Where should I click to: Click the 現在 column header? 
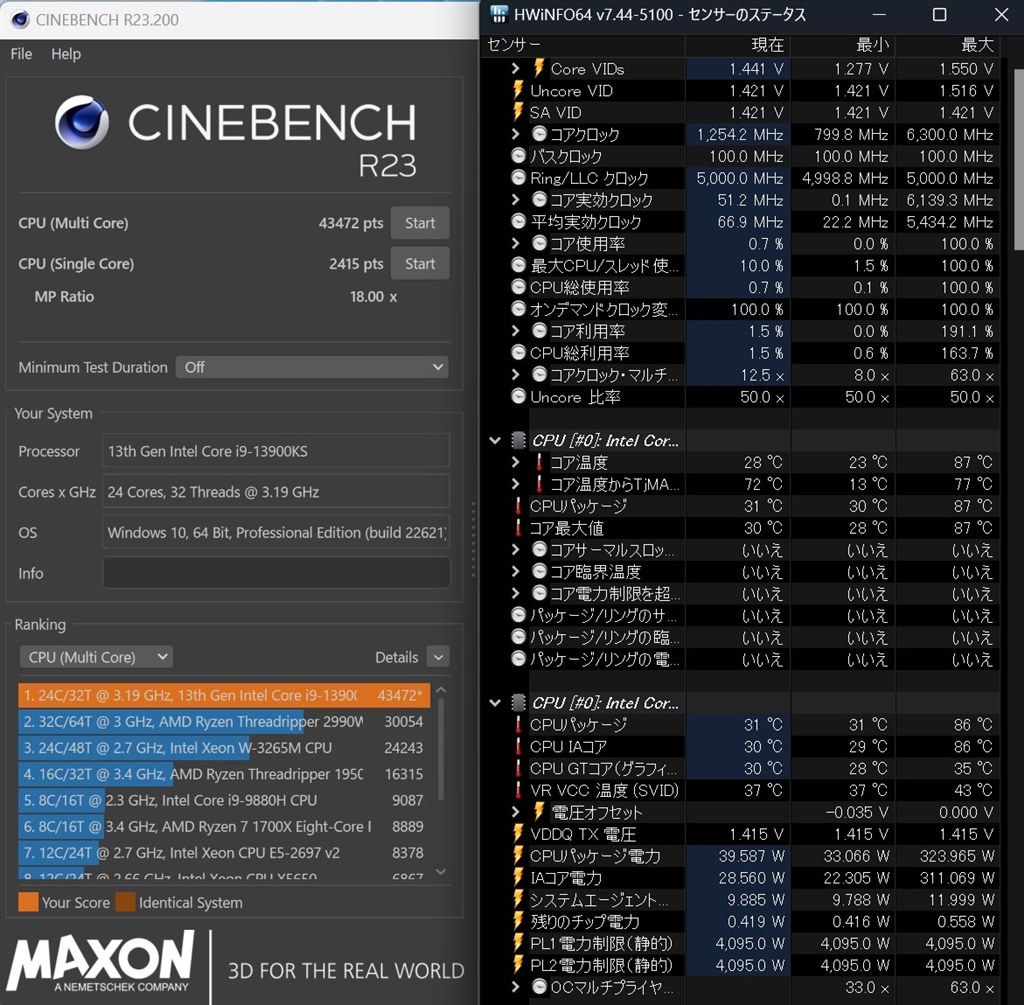(x=768, y=44)
